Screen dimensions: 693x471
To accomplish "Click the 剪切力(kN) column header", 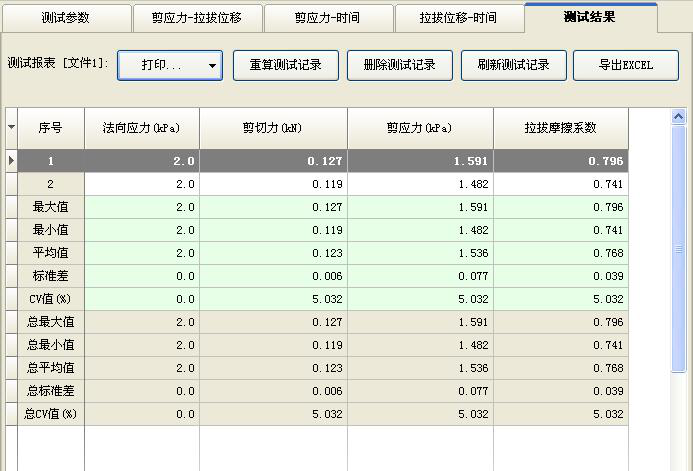I will (x=273, y=128).
